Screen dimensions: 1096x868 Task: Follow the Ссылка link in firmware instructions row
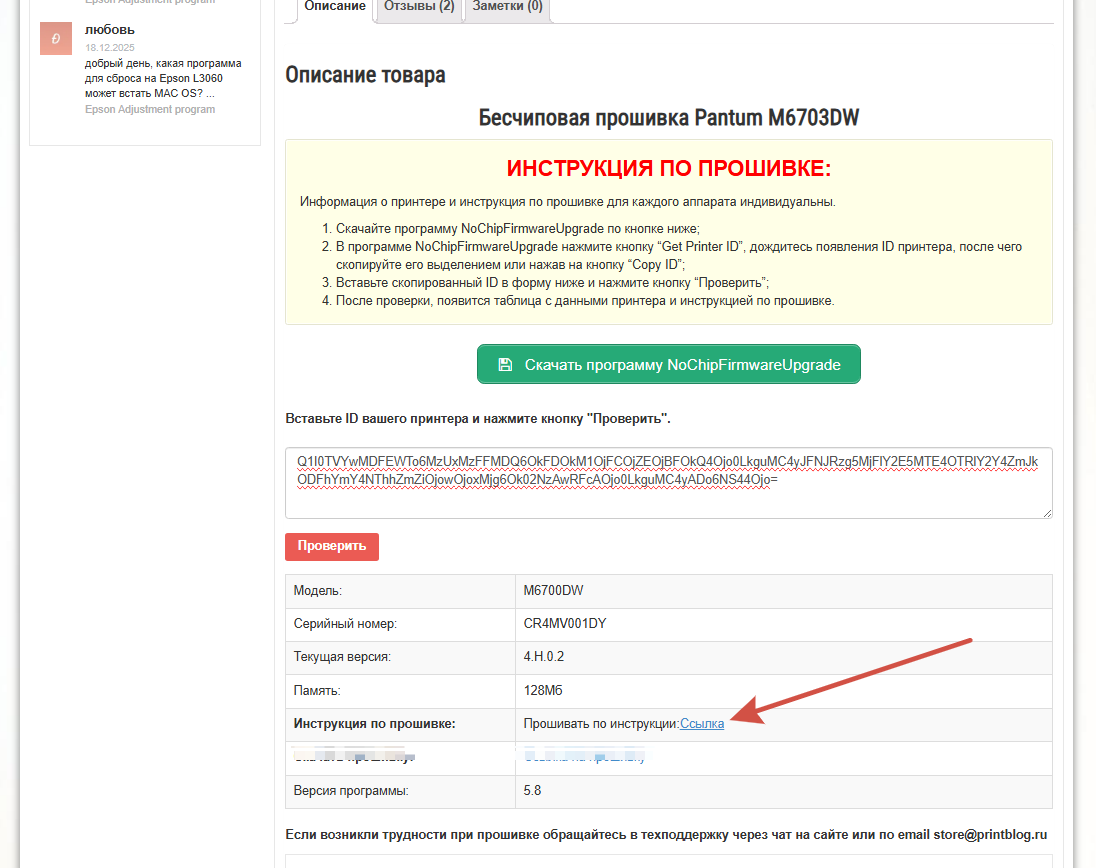click(702, 724)
